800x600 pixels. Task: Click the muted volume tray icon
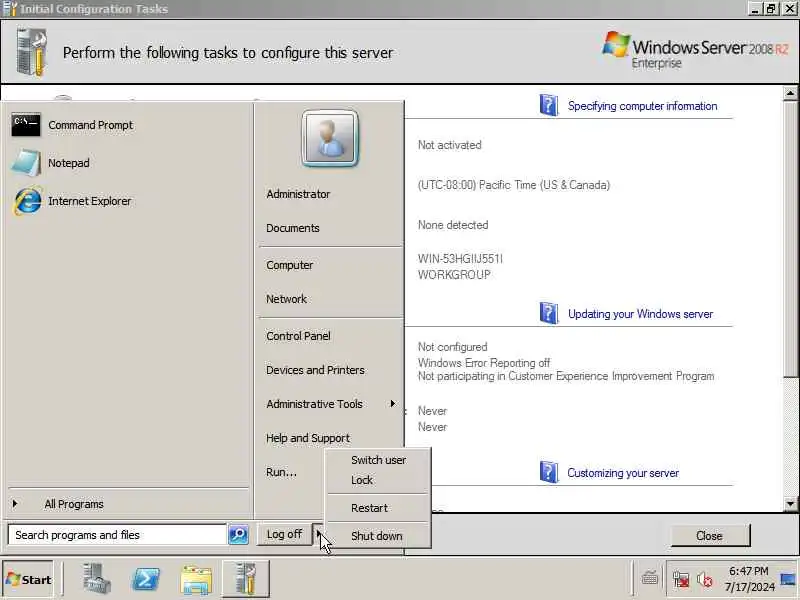tap(705, 580)
